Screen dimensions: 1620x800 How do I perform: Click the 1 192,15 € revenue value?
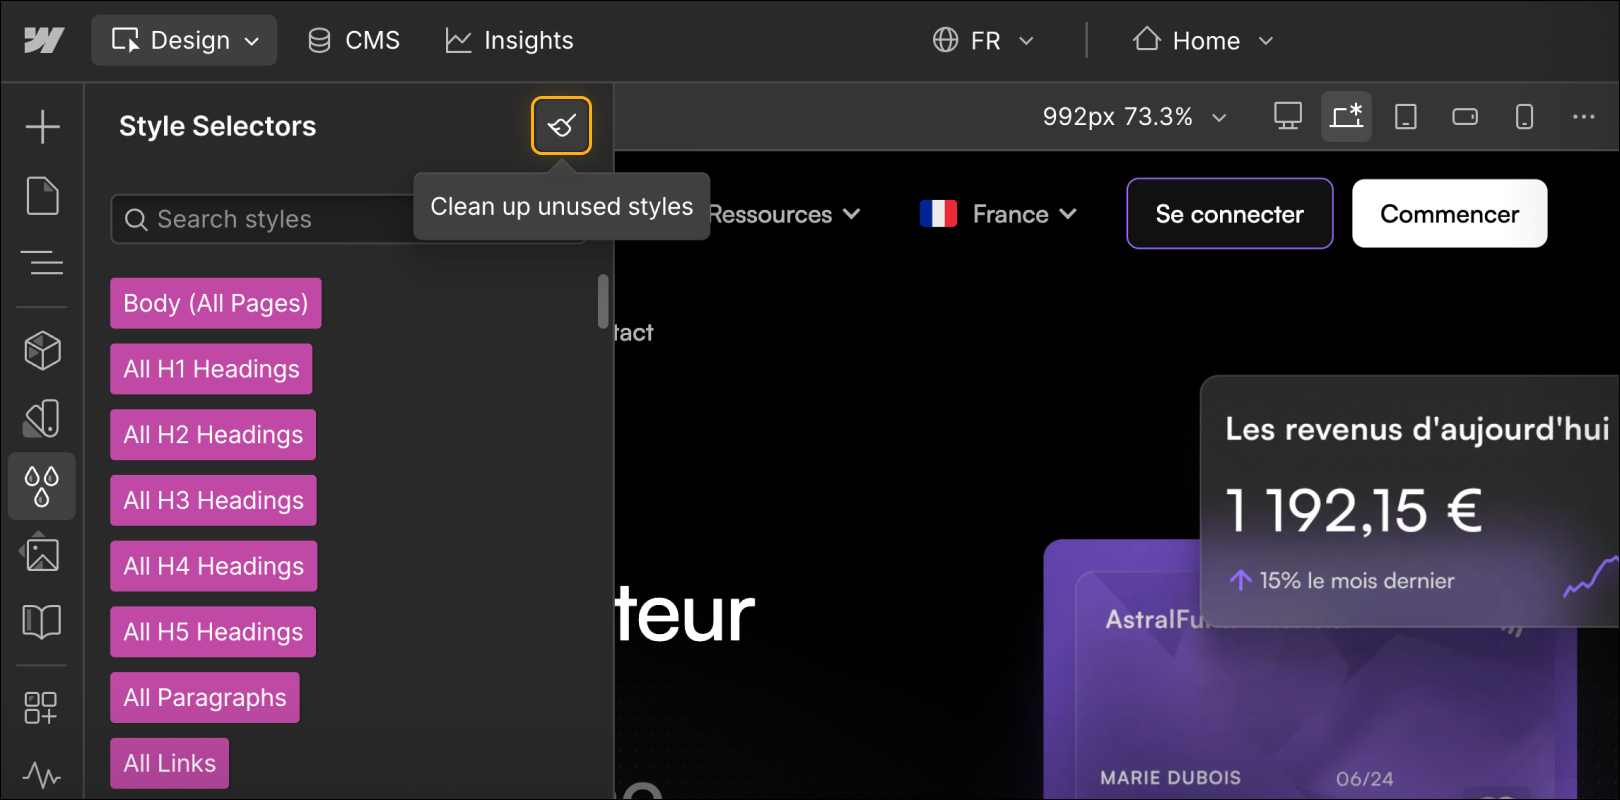(x=1354, y=511)
